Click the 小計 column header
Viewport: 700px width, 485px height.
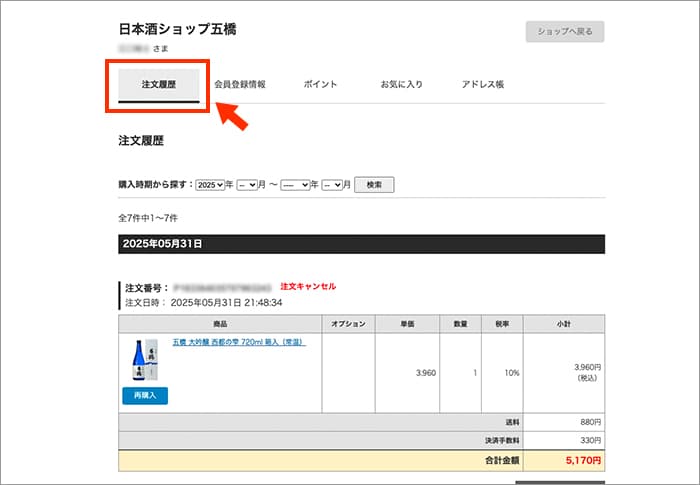click(565, 324)
